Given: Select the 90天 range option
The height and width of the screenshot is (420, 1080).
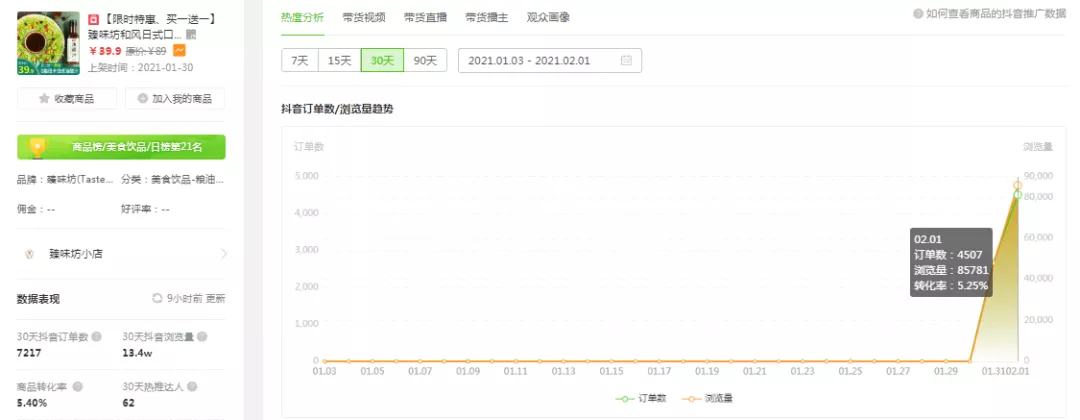Looking at the screenshot, I should coord(425,61).
